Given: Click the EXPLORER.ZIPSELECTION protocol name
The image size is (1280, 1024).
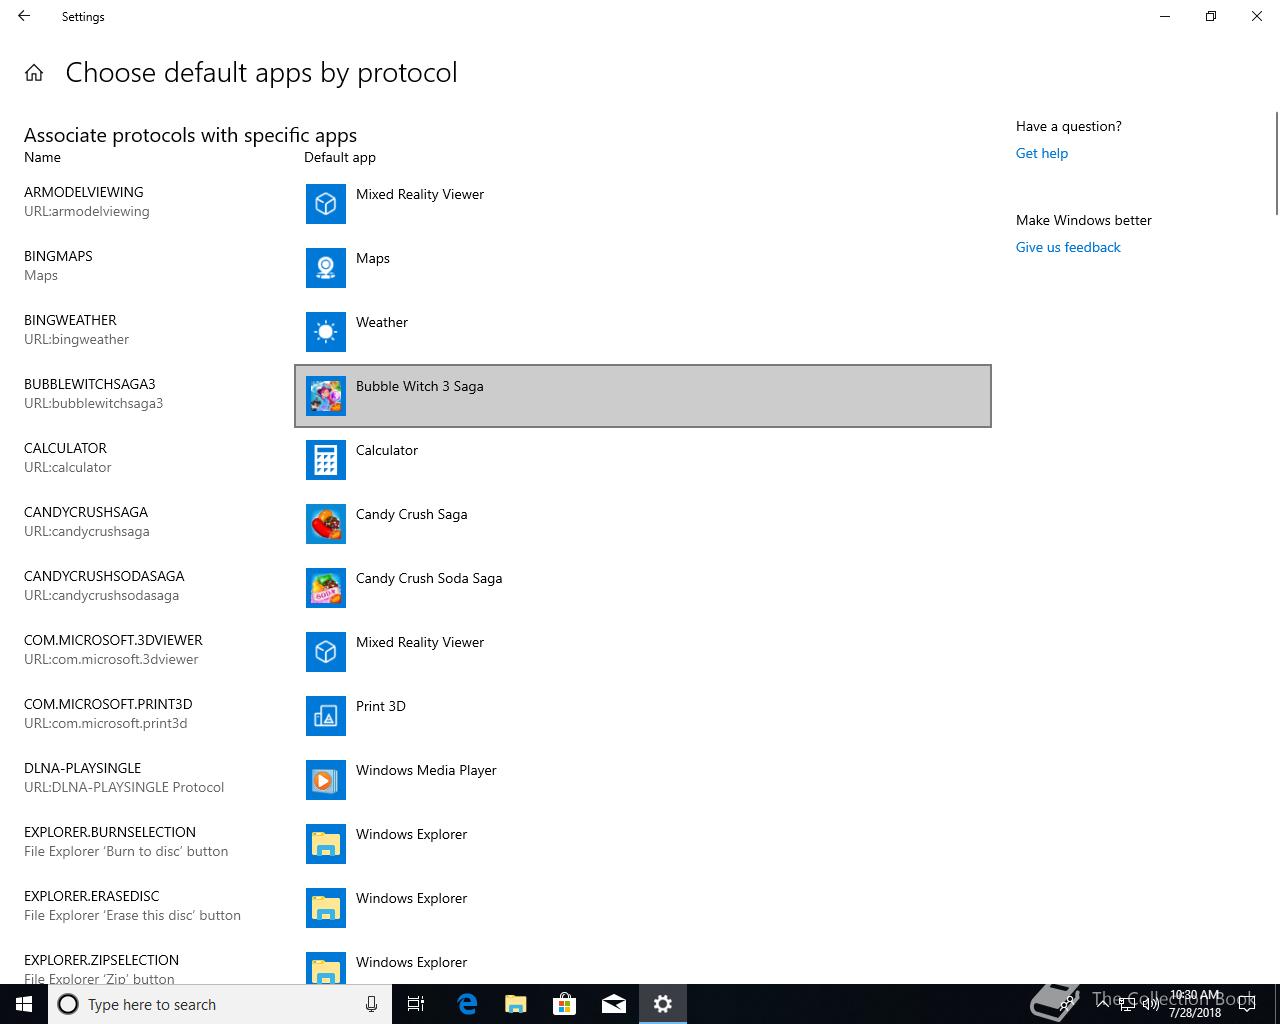Looking at the screenshot, I should tap(101, 960).
